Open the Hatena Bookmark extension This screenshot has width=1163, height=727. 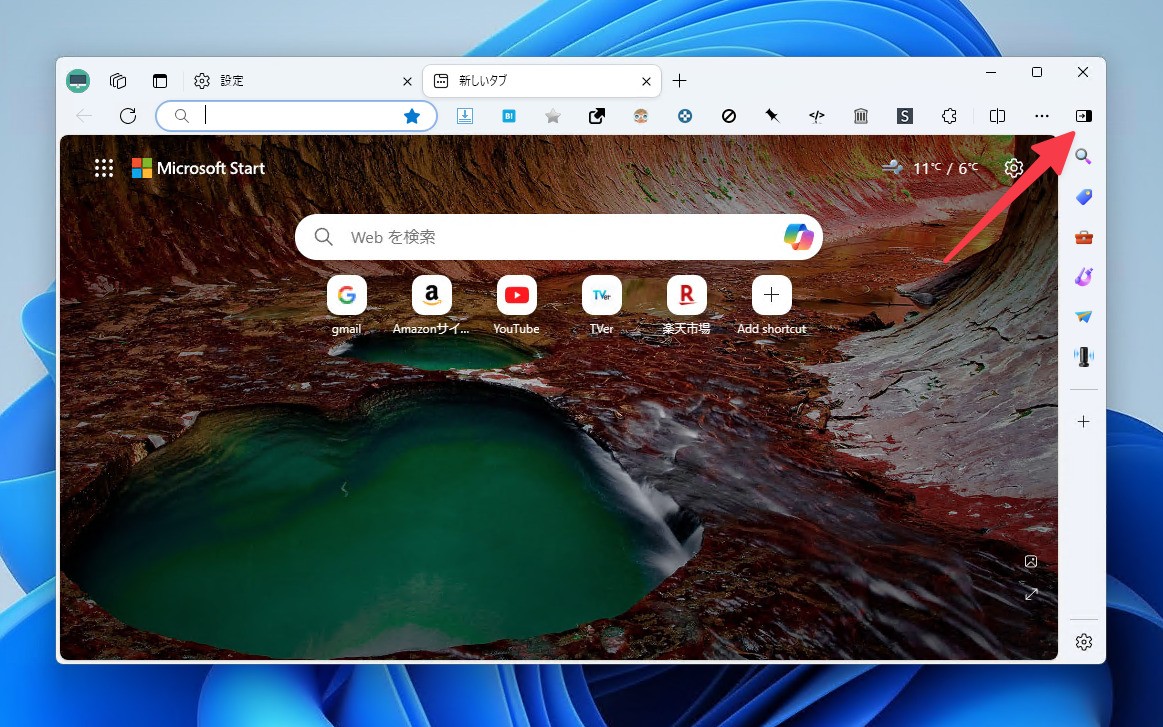[509, 115]
